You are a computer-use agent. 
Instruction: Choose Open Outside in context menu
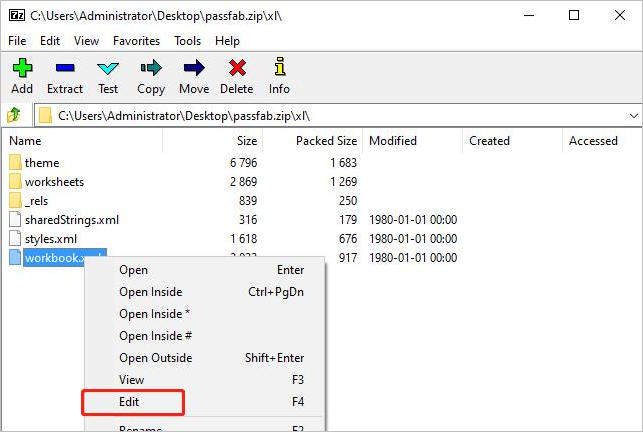pyautogui.click(x=205, y=358)
